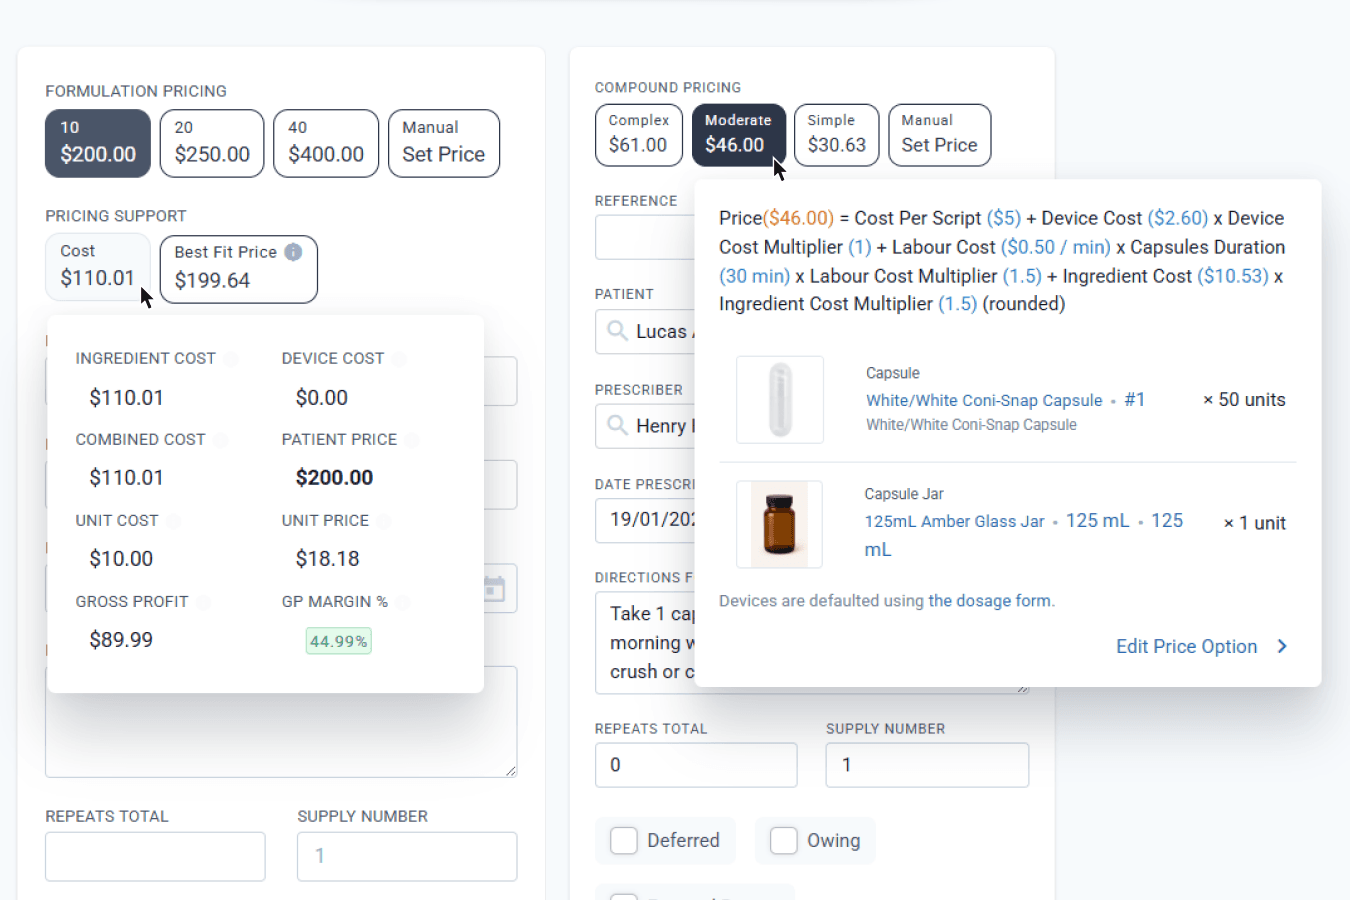Click the Date Prescribed field showing 19/01

click(x=645, y=520)
